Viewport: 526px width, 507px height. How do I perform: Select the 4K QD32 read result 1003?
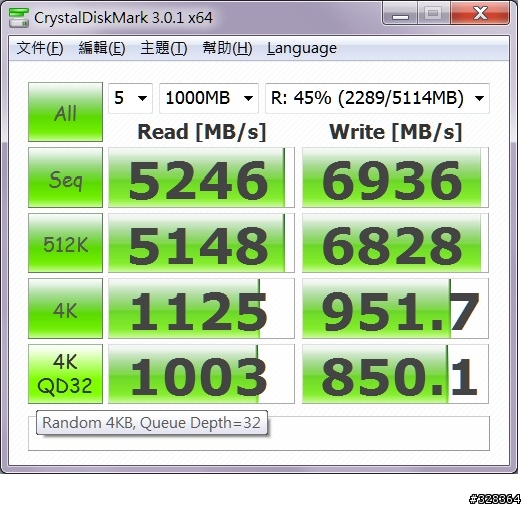201,374
